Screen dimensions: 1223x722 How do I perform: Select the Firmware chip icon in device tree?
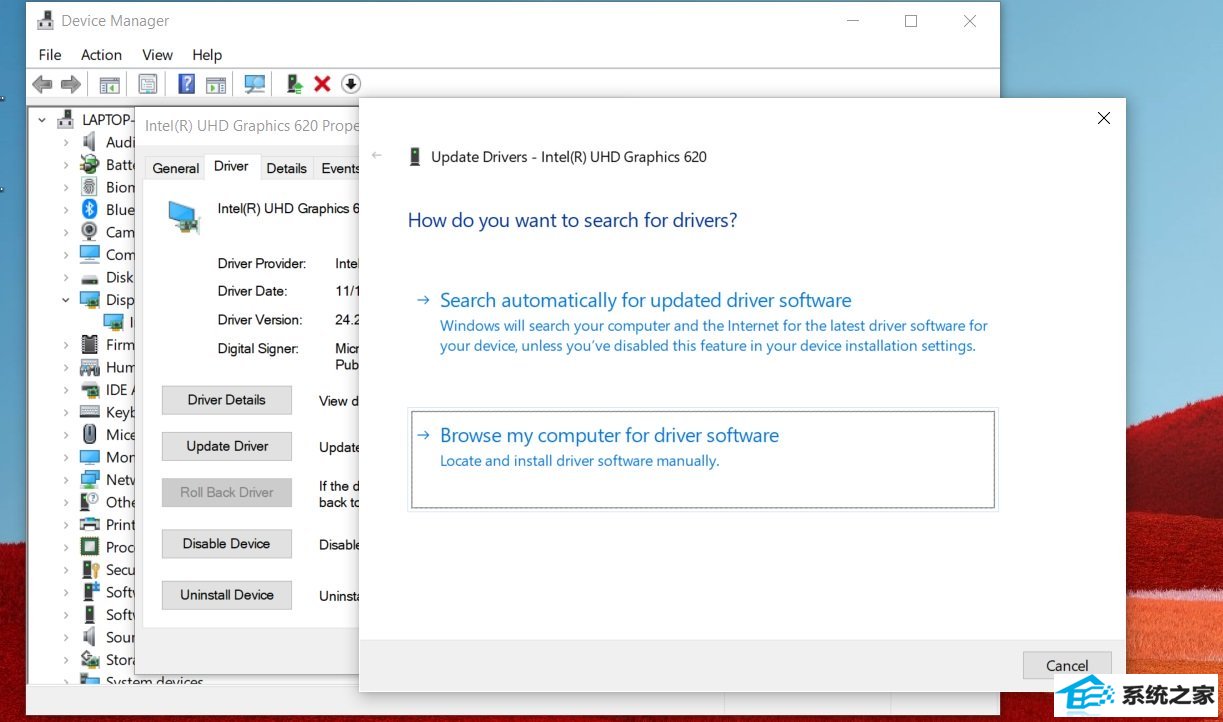[90, 344]
